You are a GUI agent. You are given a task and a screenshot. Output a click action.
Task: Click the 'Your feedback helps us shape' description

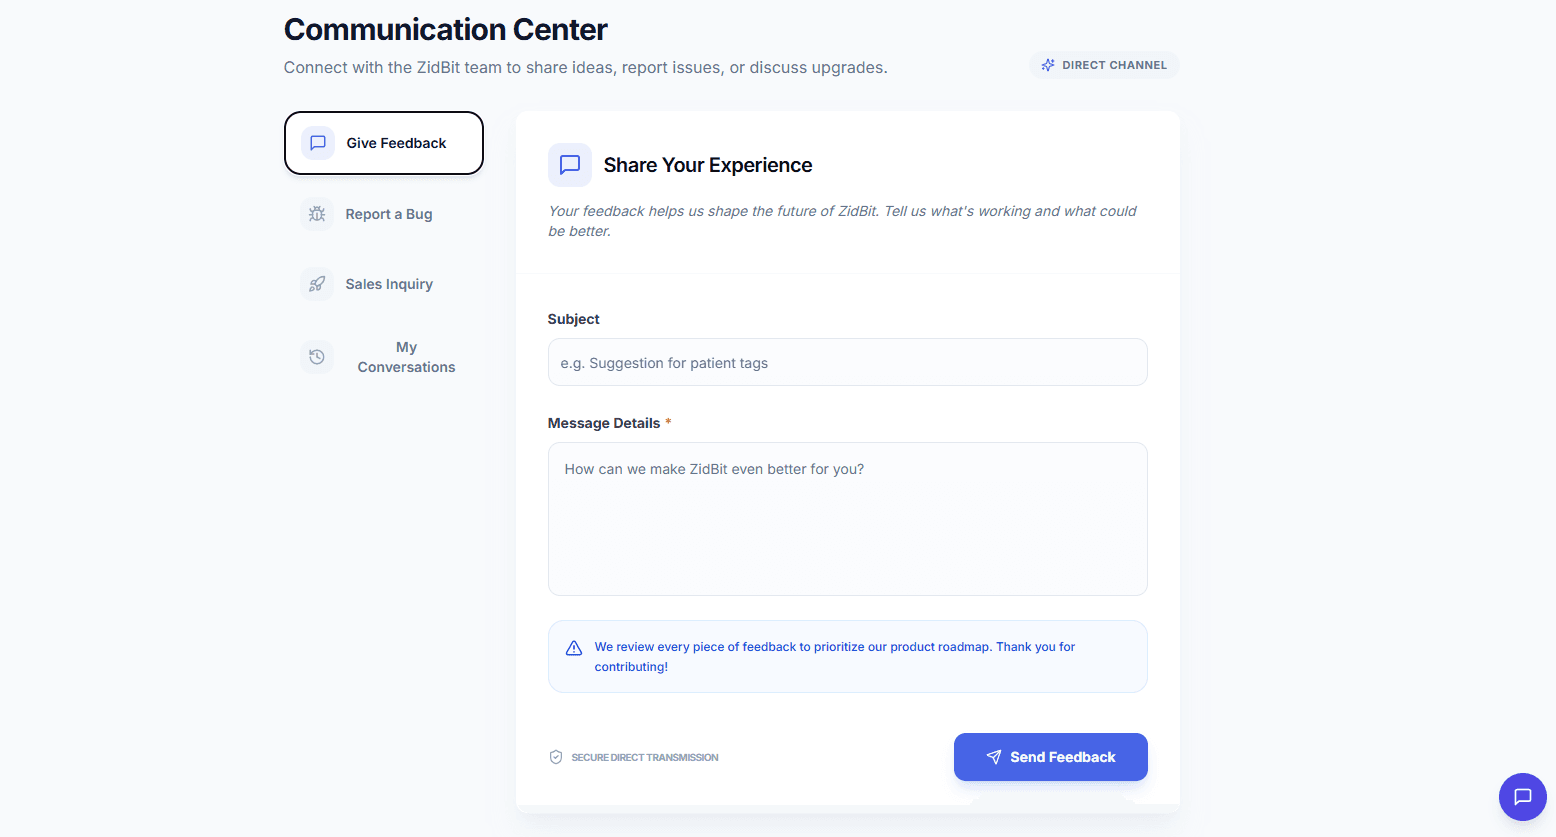842,221
